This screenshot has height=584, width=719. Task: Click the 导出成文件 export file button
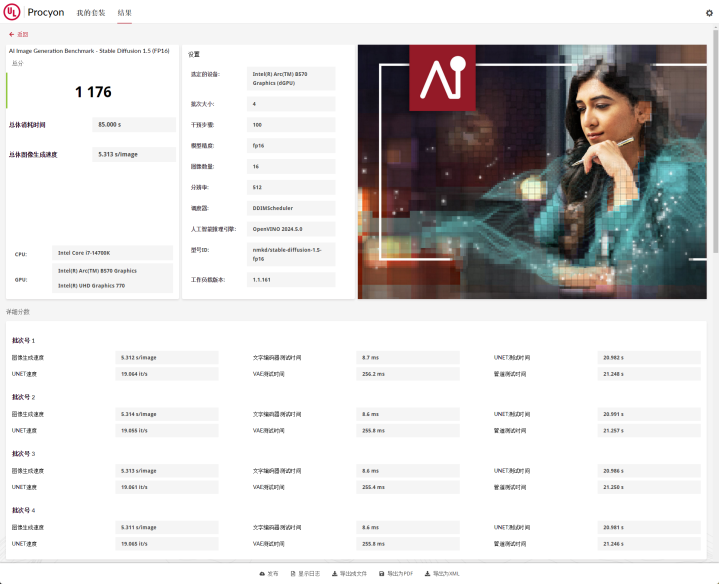(349, 573)
